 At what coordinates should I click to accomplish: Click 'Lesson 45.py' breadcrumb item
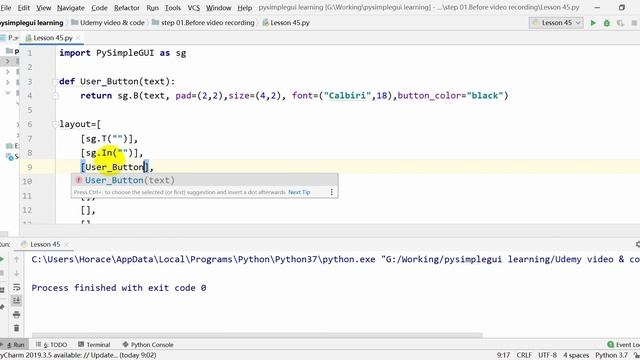click(x=286, y=23)
